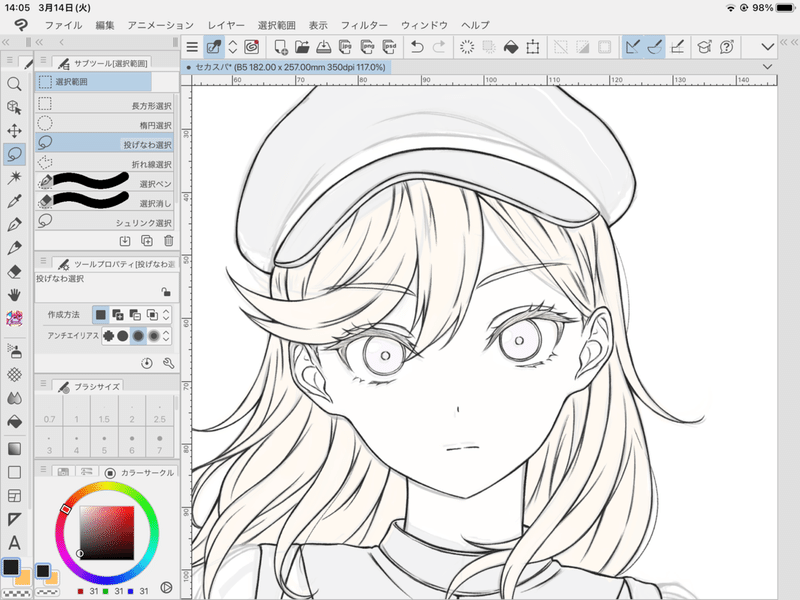Image resolution: width=800 pixels, height=600 pixels.
Task: Choose 楕円選択 sub tool
Action: 105,123
